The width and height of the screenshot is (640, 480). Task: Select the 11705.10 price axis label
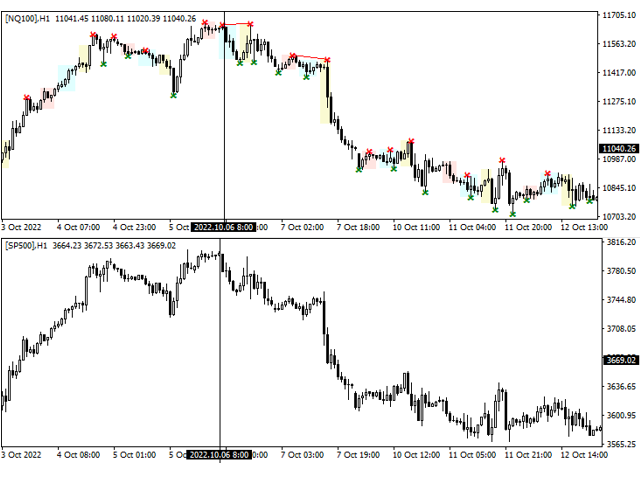coord(619,15)
